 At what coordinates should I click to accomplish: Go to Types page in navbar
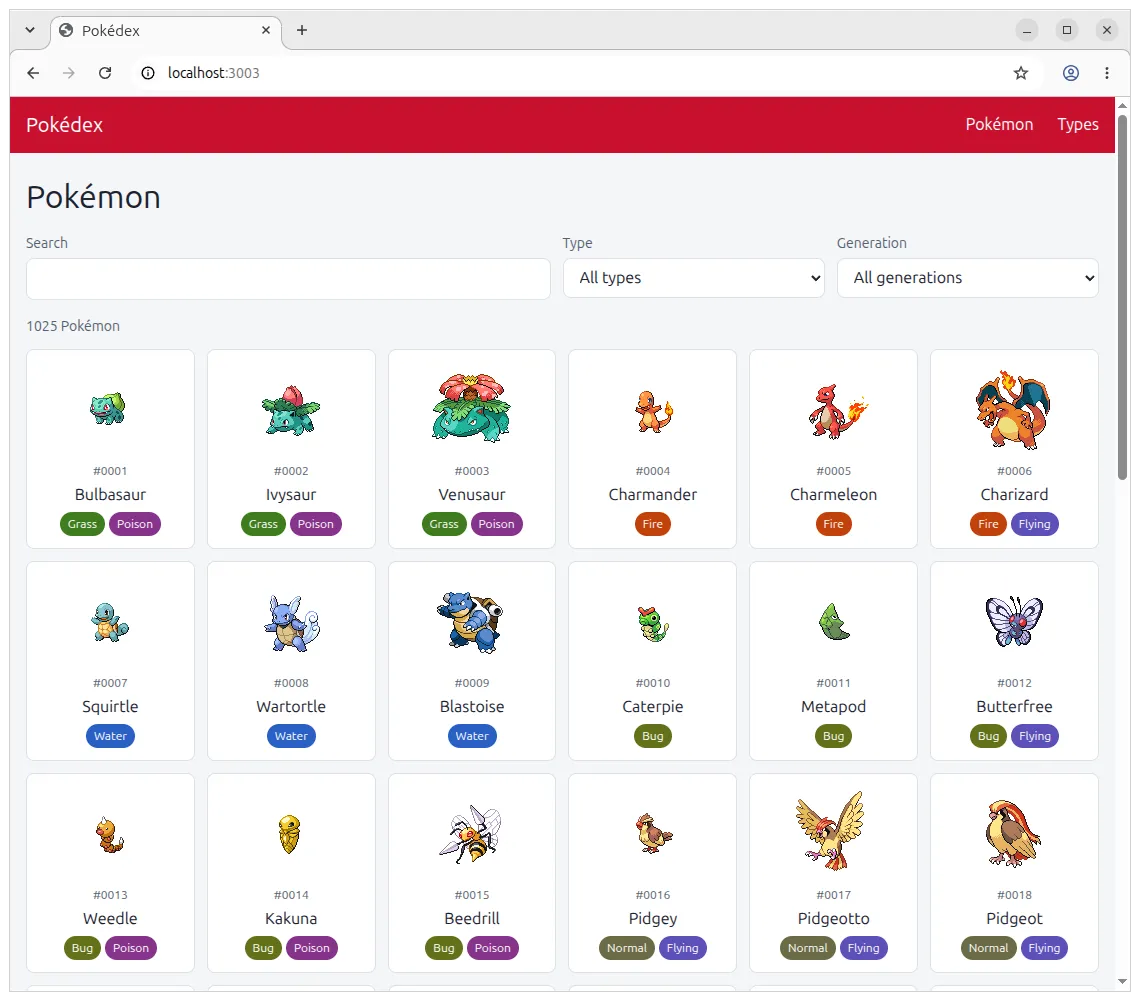pyautogui.click(x=1077, y=124)
